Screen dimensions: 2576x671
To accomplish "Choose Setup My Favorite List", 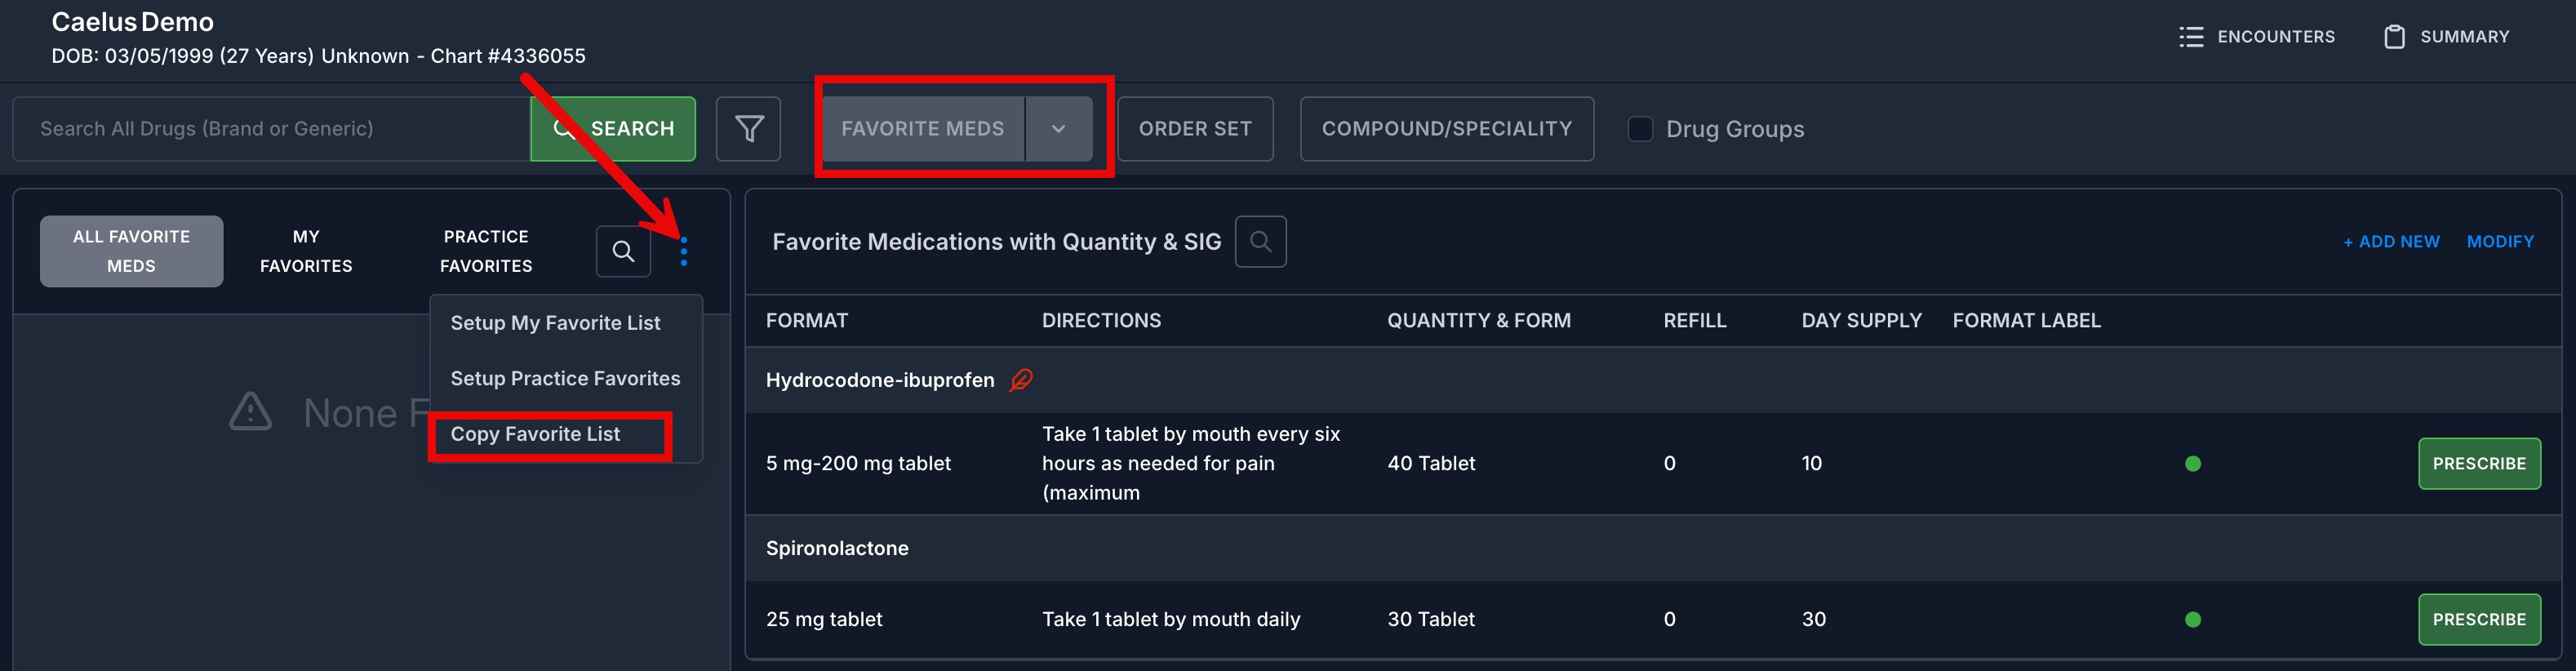I will [555, 323].
